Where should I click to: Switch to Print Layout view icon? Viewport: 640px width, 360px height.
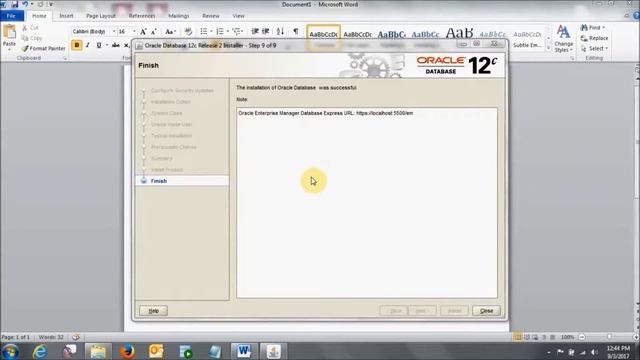point(517,337)
